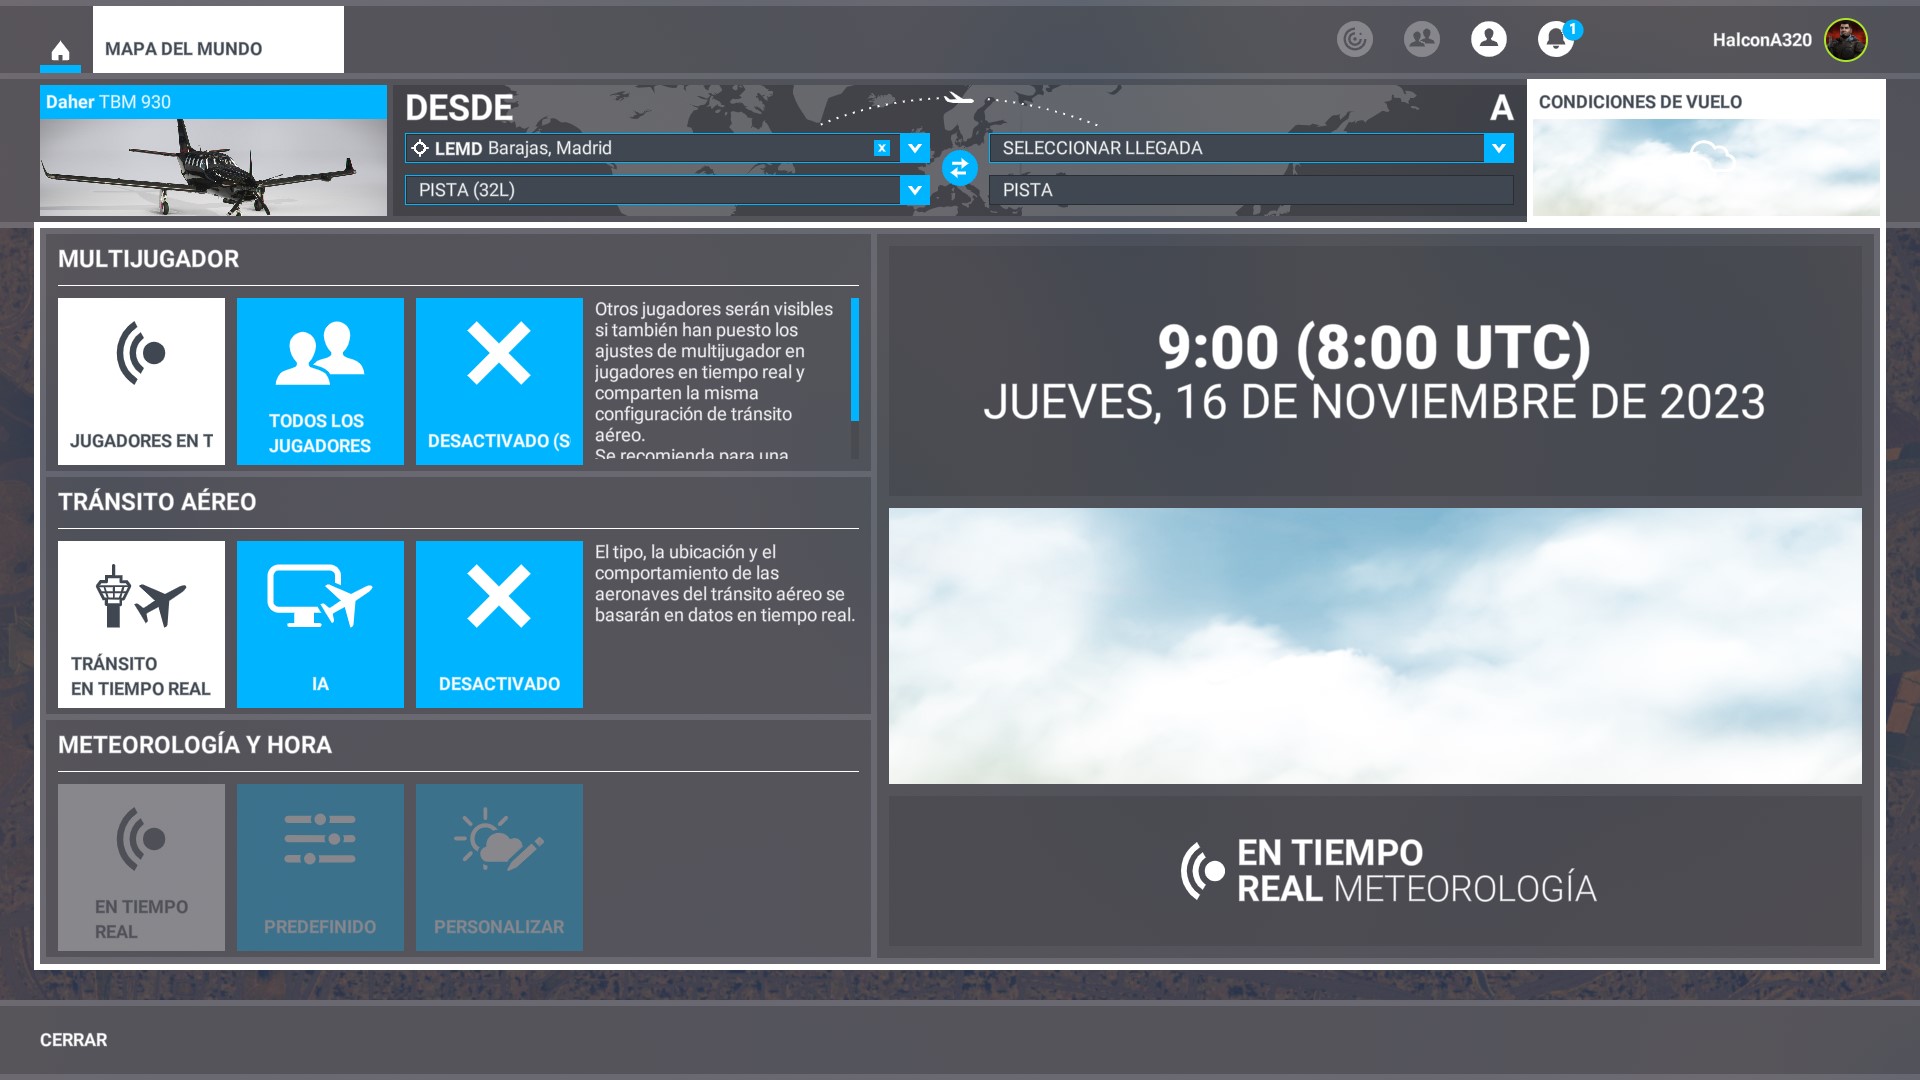Select JUGADORES EN T multiplayer option

pos(141,381)
